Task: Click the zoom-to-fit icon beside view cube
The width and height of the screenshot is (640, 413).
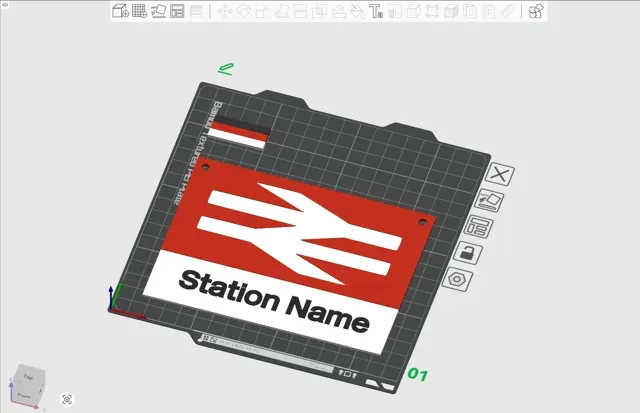Action: tap(67, 399)
